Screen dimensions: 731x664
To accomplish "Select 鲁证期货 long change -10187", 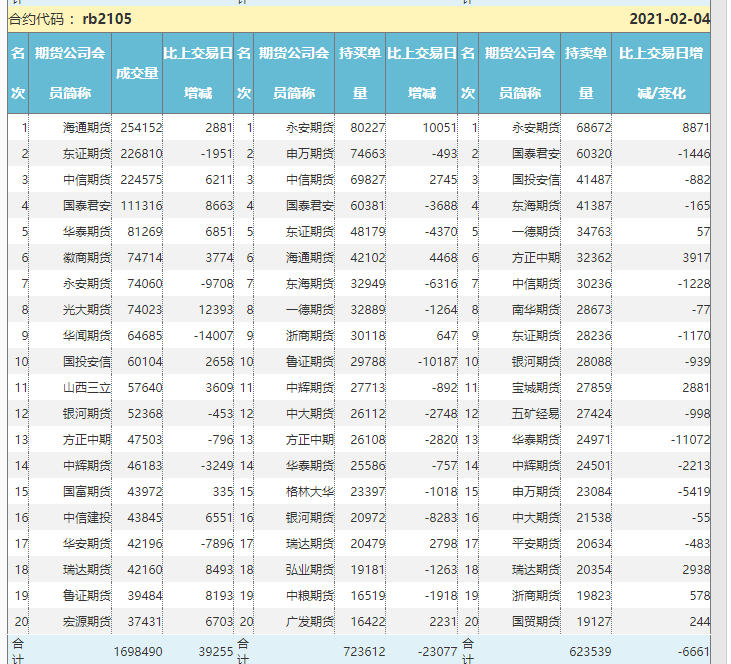I will (437, 362).
